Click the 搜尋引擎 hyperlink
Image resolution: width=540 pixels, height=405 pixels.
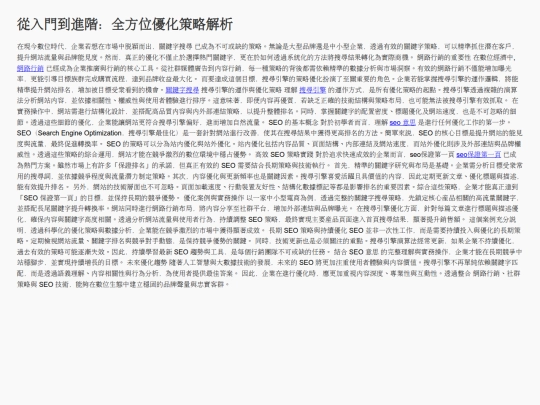pos(312,90)
